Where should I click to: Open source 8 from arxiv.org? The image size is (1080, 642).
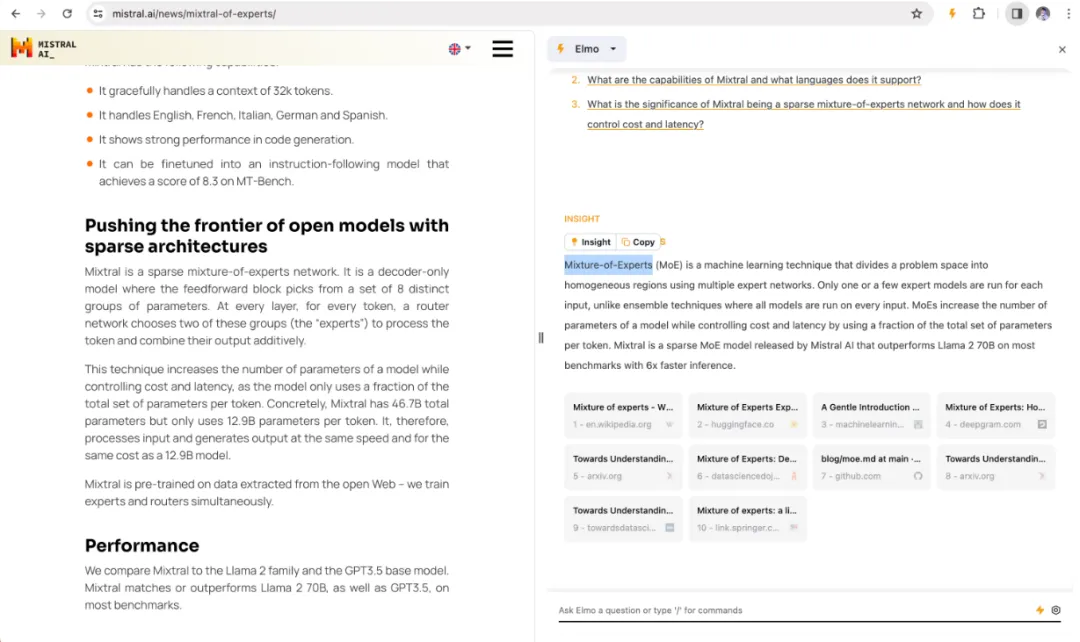(x=996, y=467)
